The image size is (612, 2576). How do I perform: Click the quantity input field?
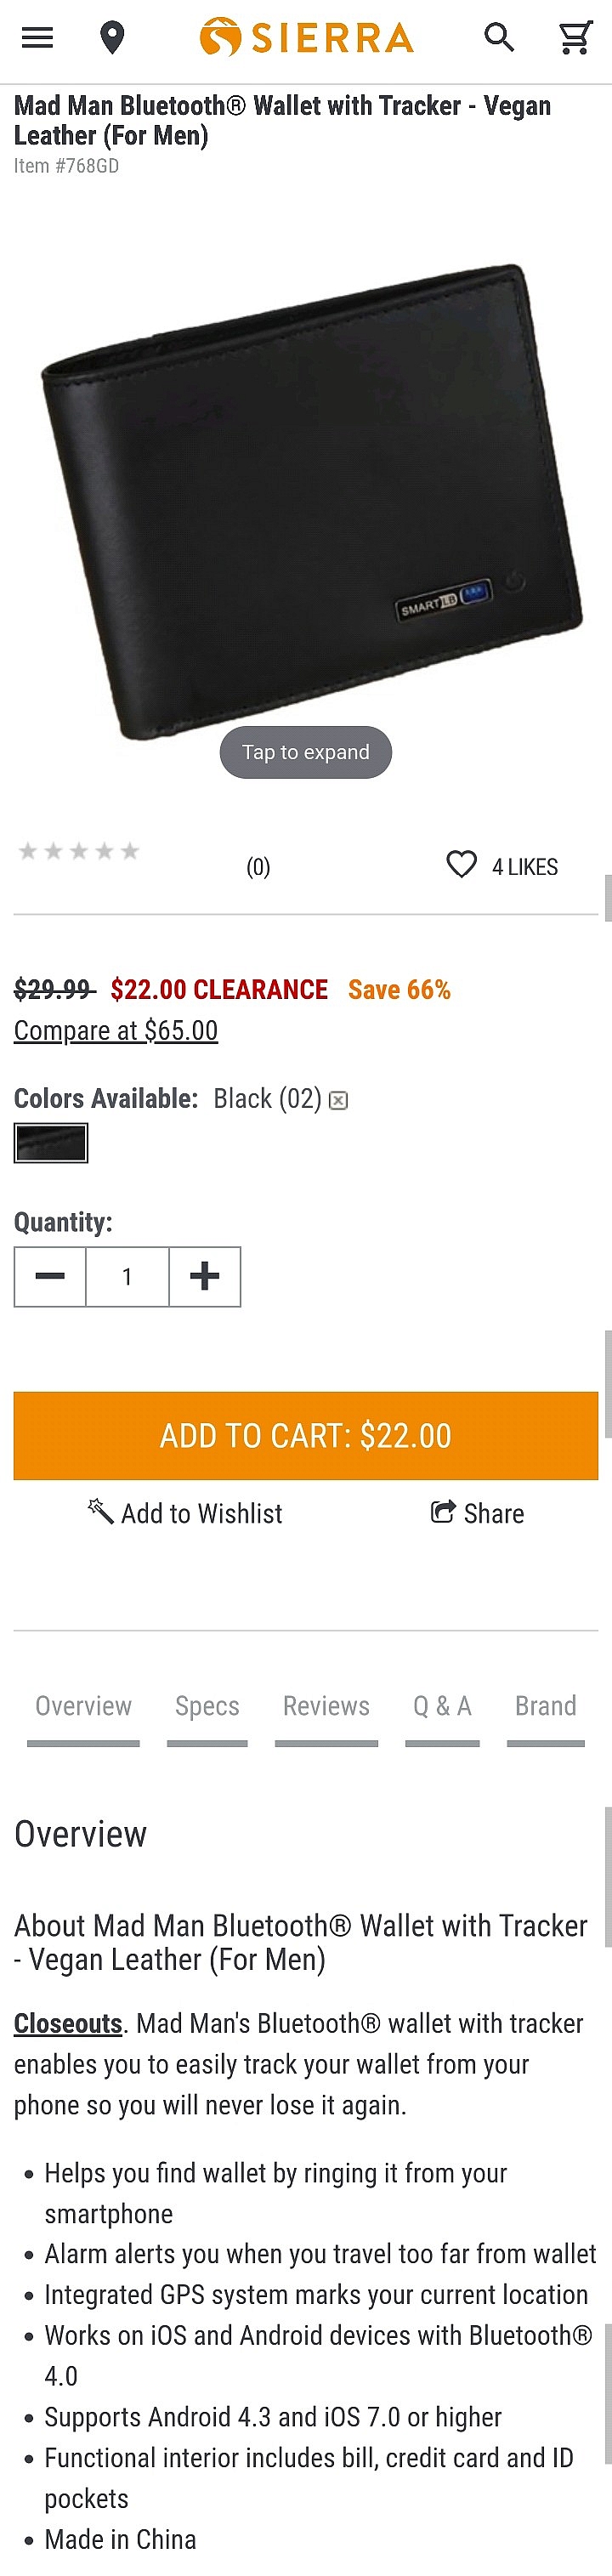(x=127, y=1276)
